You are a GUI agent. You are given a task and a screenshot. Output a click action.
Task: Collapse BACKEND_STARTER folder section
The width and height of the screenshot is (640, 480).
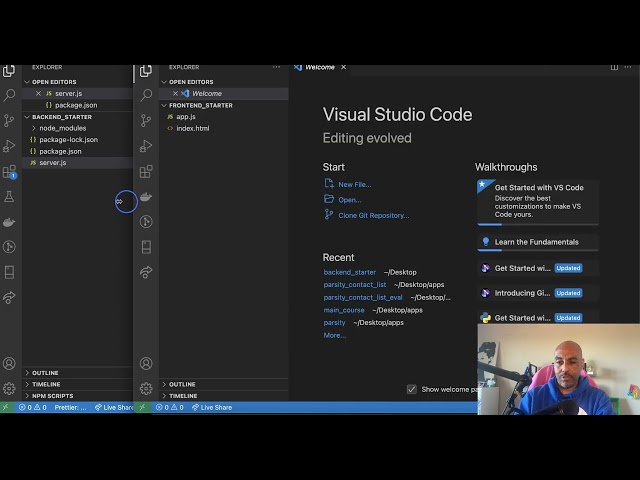pos(78,117)
